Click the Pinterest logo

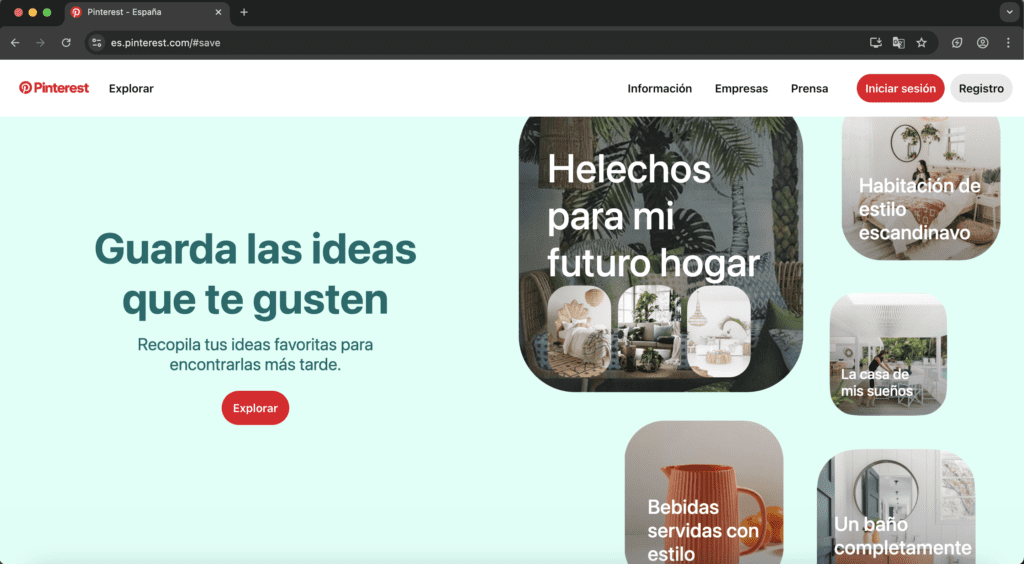(54, 88)
